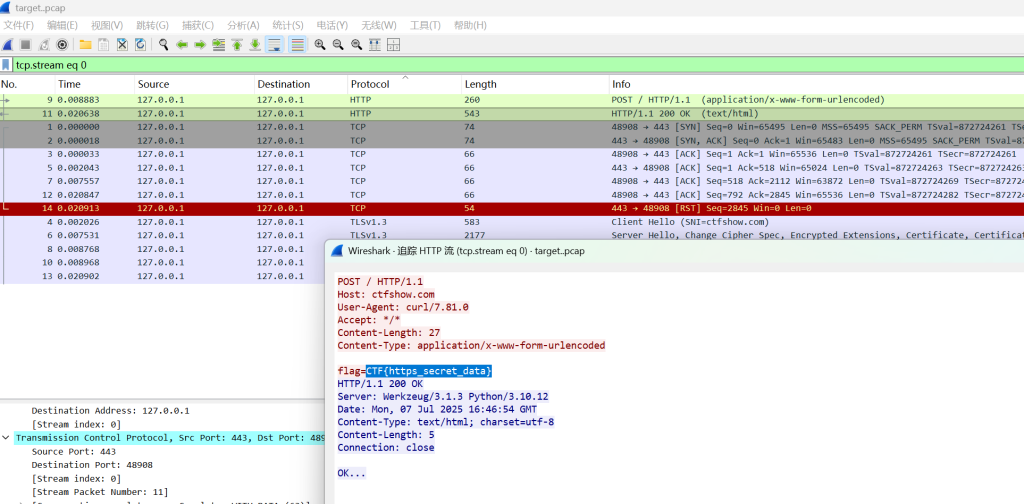This screenshot has width=1024, height=504.
Task: Click the display filter bookmark icon
Action: coord(7,65)
